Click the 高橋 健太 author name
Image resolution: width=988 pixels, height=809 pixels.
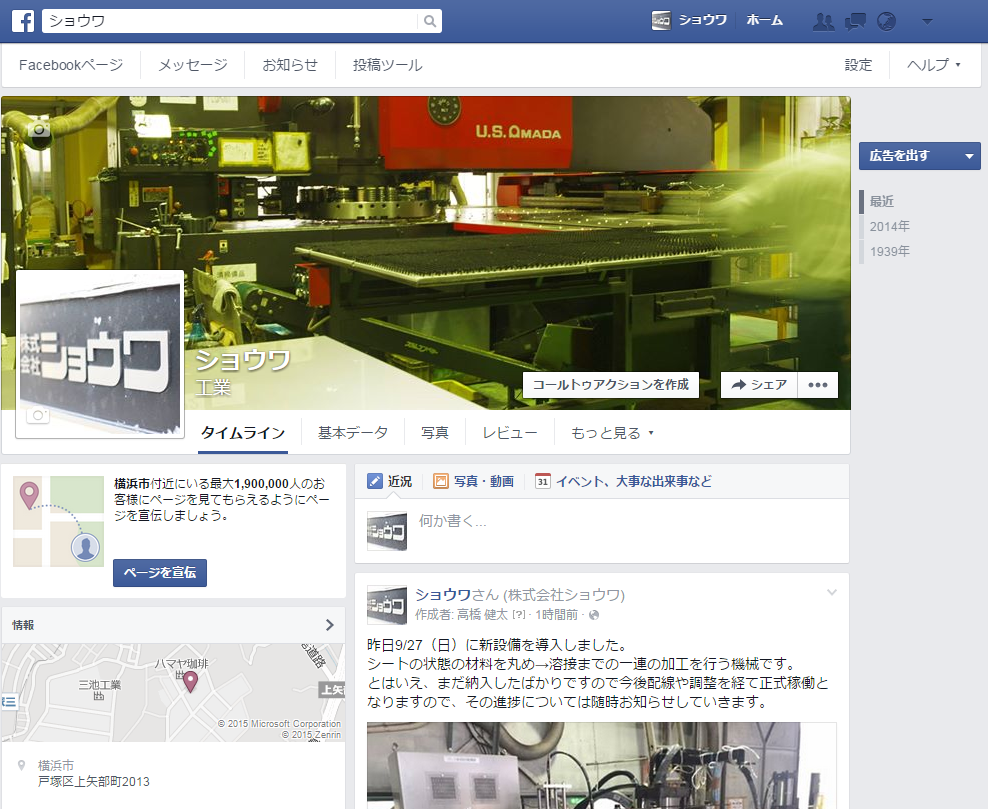point(482,615)
